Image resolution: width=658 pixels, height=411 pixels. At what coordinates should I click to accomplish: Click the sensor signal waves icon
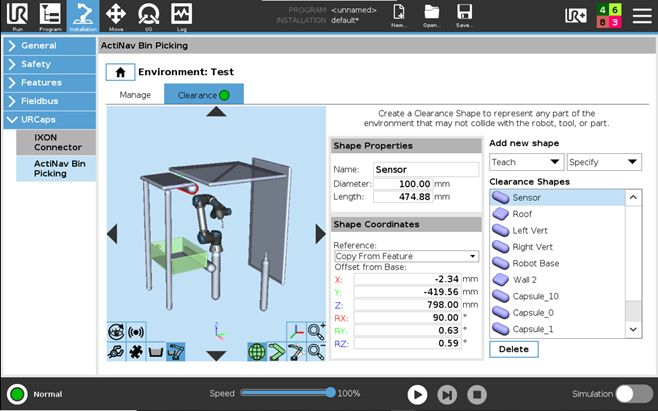coord(136,332)
